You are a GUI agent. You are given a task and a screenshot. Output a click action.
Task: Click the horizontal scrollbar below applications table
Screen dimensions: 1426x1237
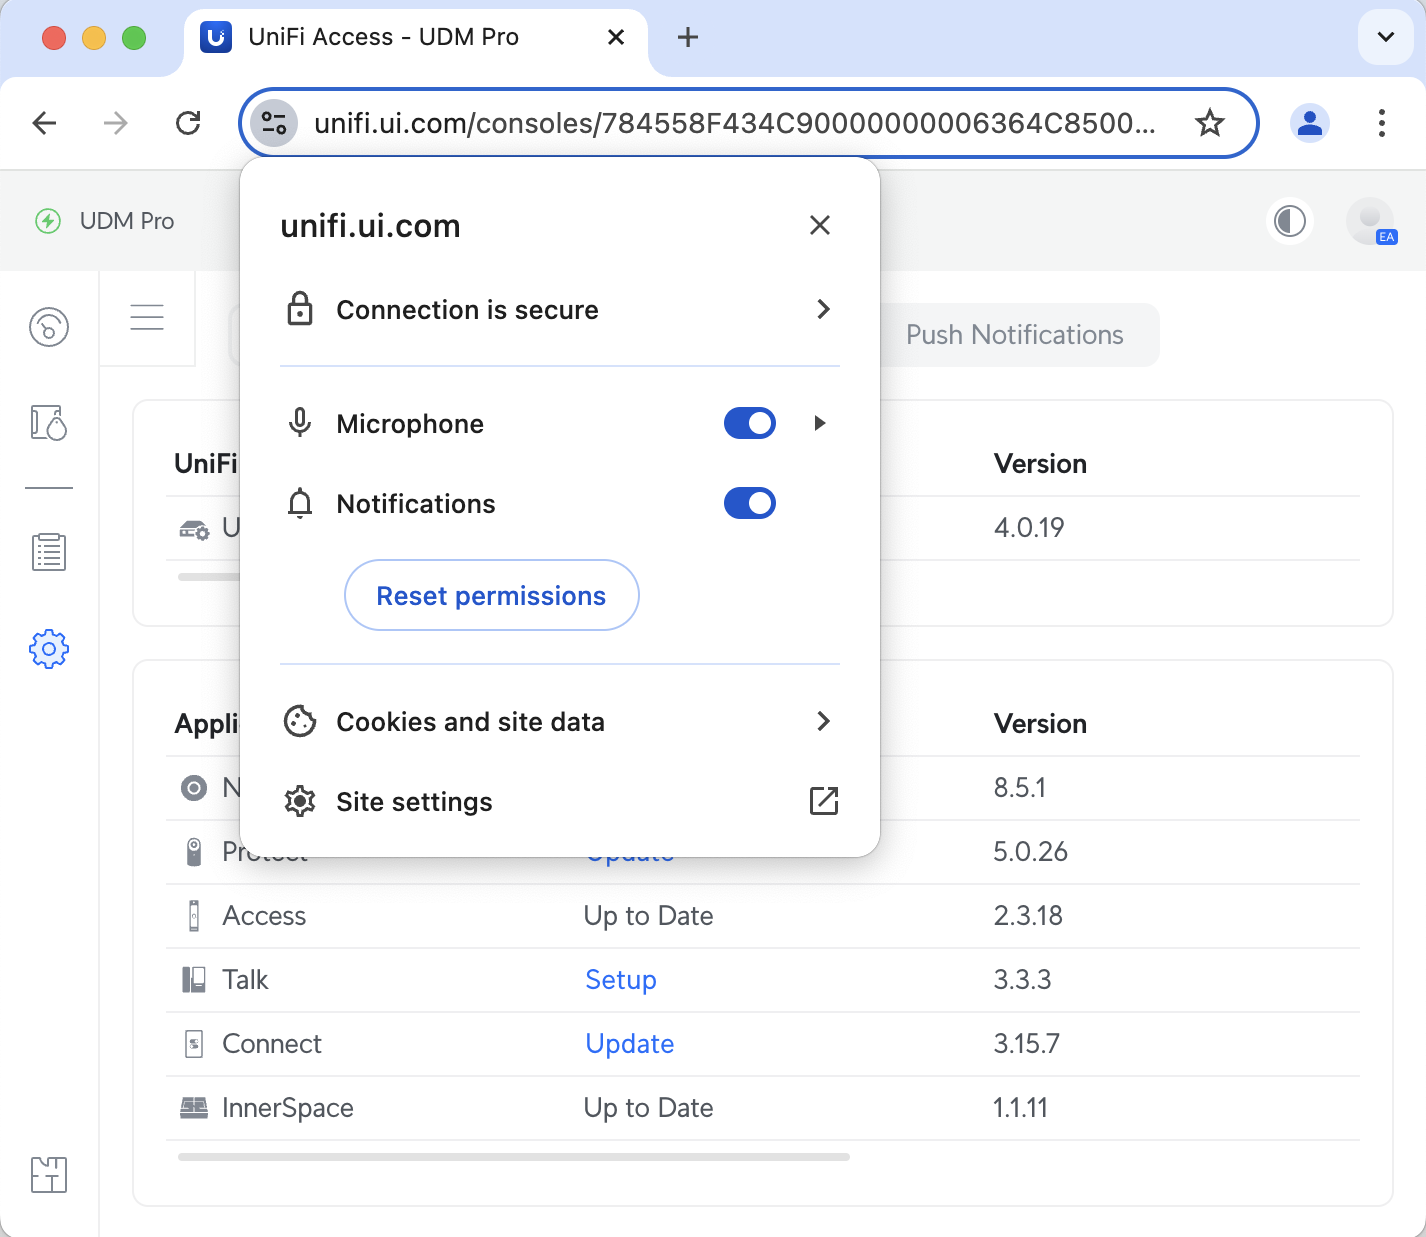[514, 1157]
